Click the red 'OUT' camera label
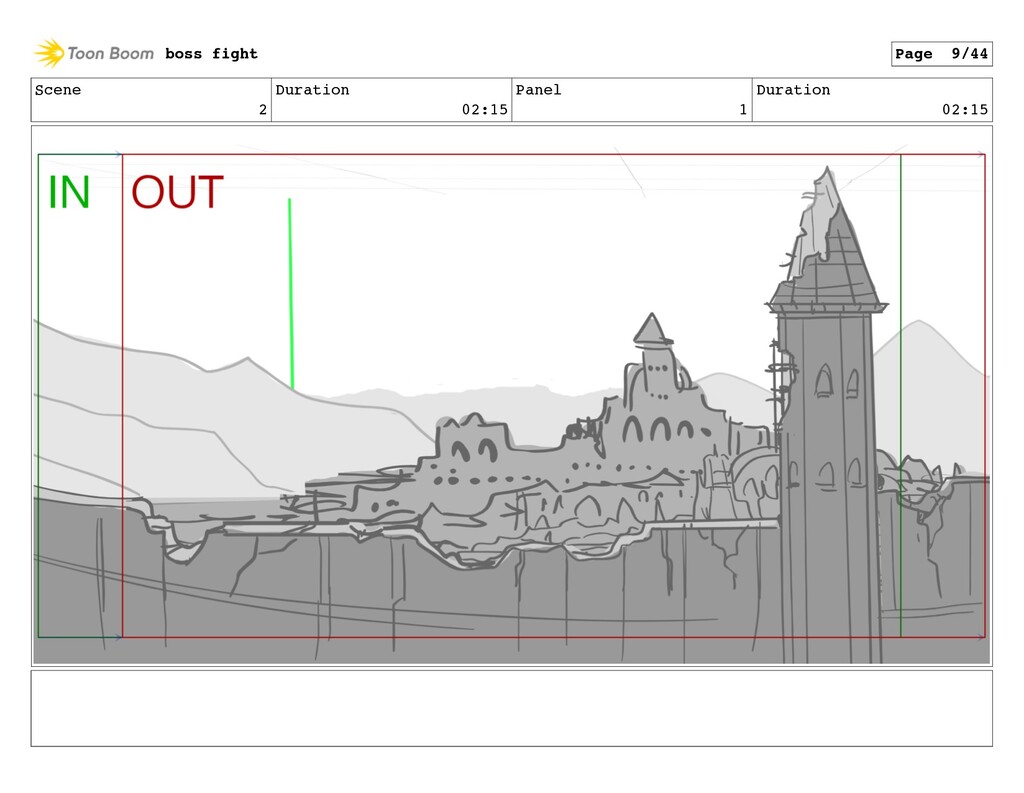 [x=178, y=192]
